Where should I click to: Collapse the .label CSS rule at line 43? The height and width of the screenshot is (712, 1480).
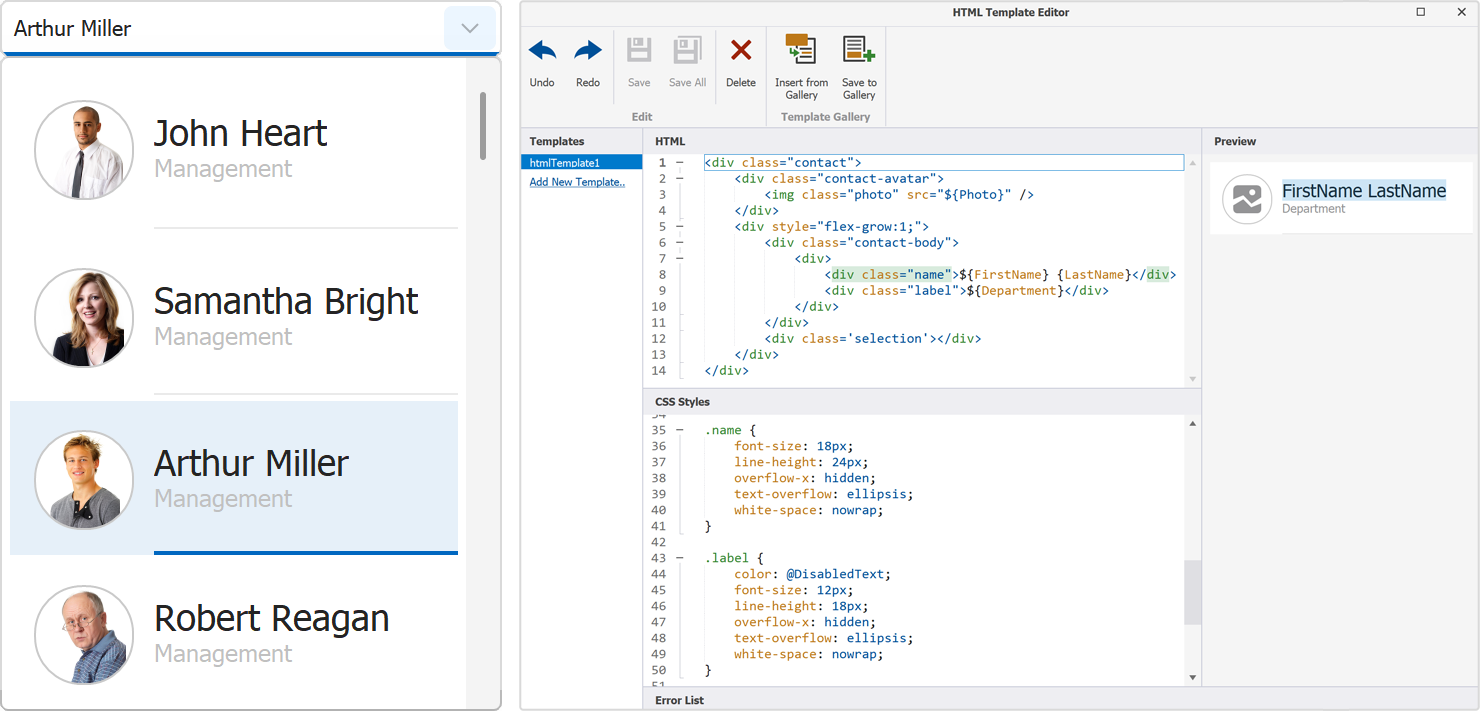(x=680, y=559)
